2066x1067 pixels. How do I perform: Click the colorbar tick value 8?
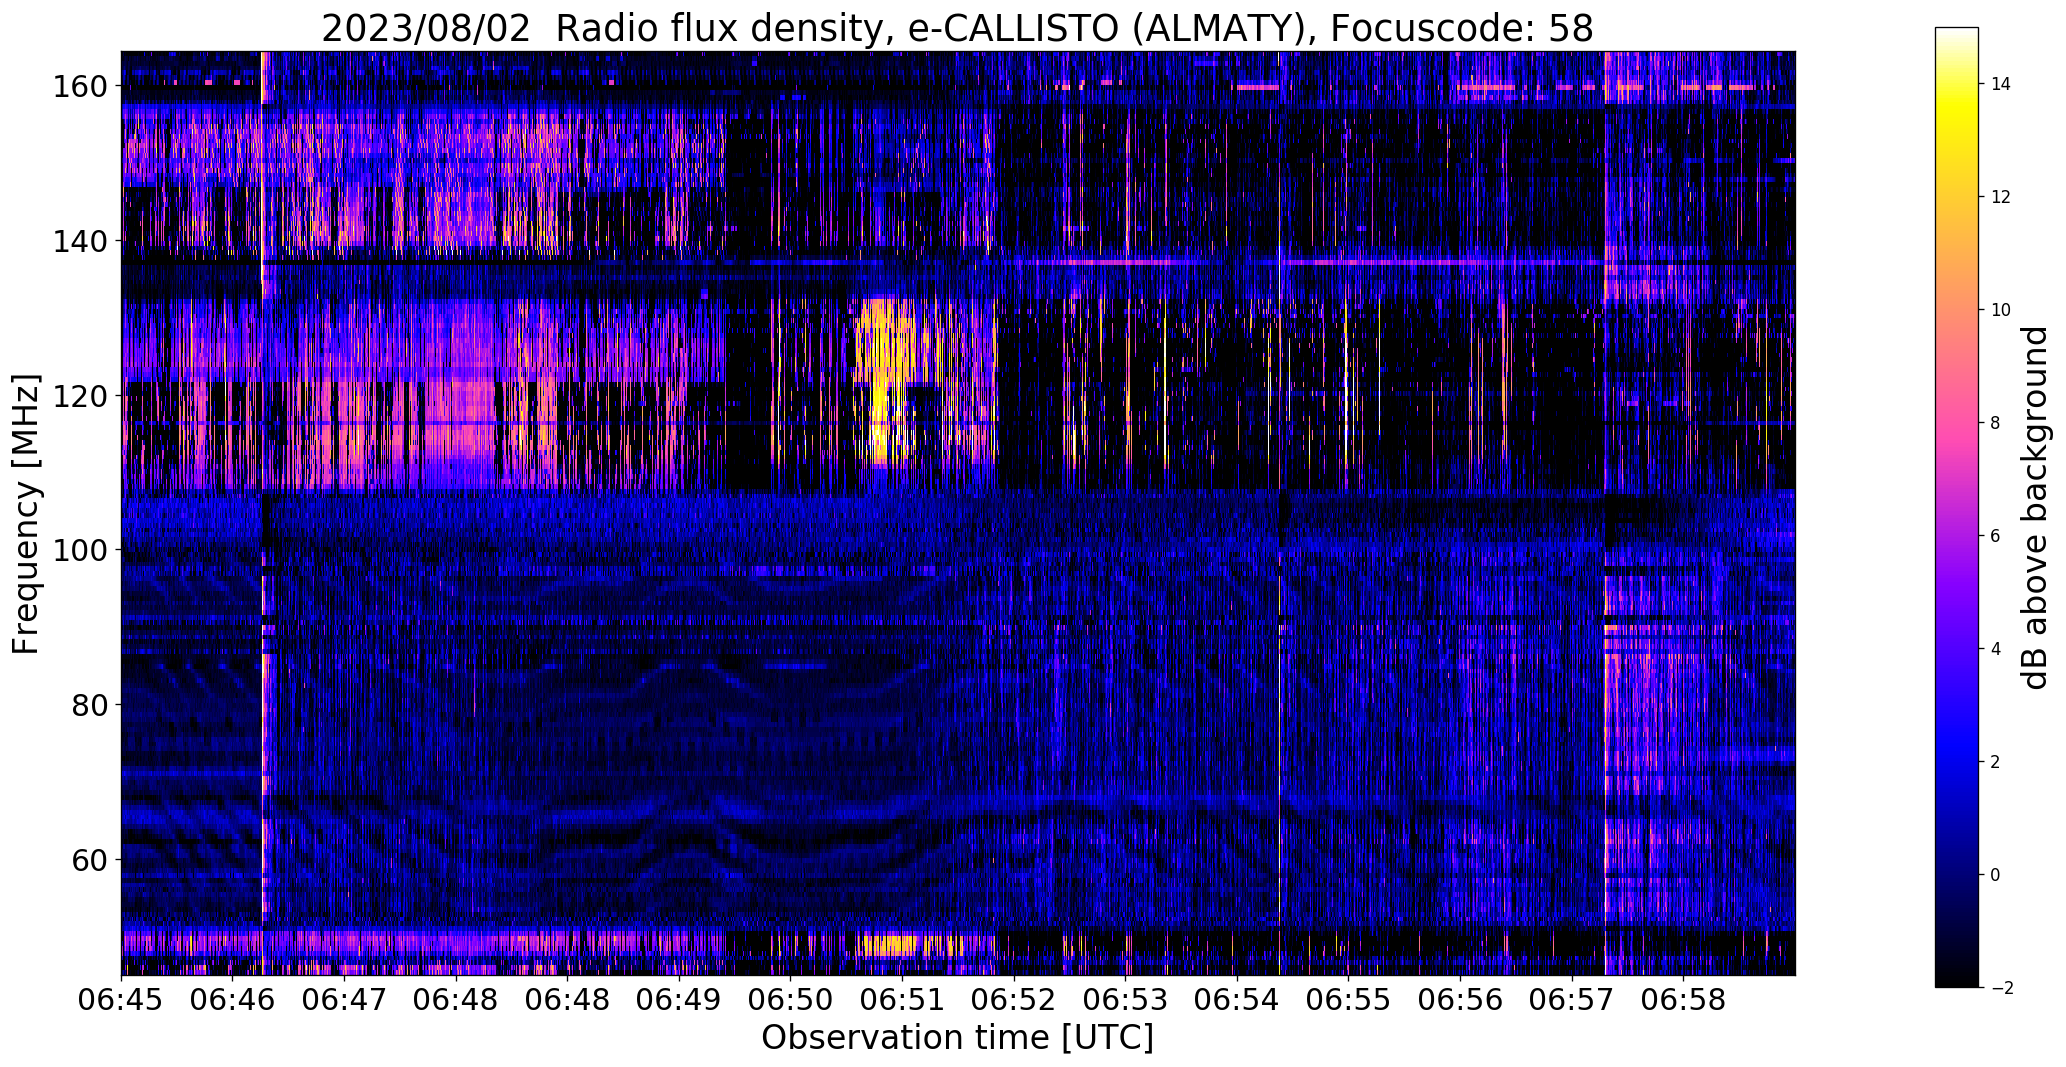[1995, 423]
